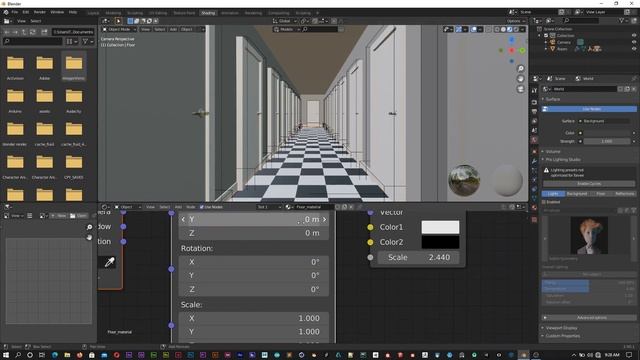Expand the Volume panel
Image resolution: width=640 pixels, height=360 pixels.
[553, 151]
